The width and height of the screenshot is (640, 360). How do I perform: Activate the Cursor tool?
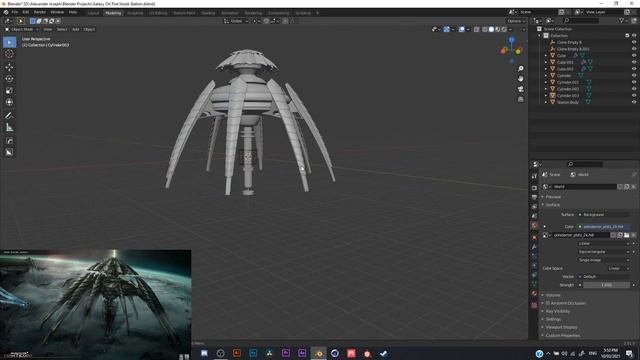pyautogui.click(x=9, y=54)
